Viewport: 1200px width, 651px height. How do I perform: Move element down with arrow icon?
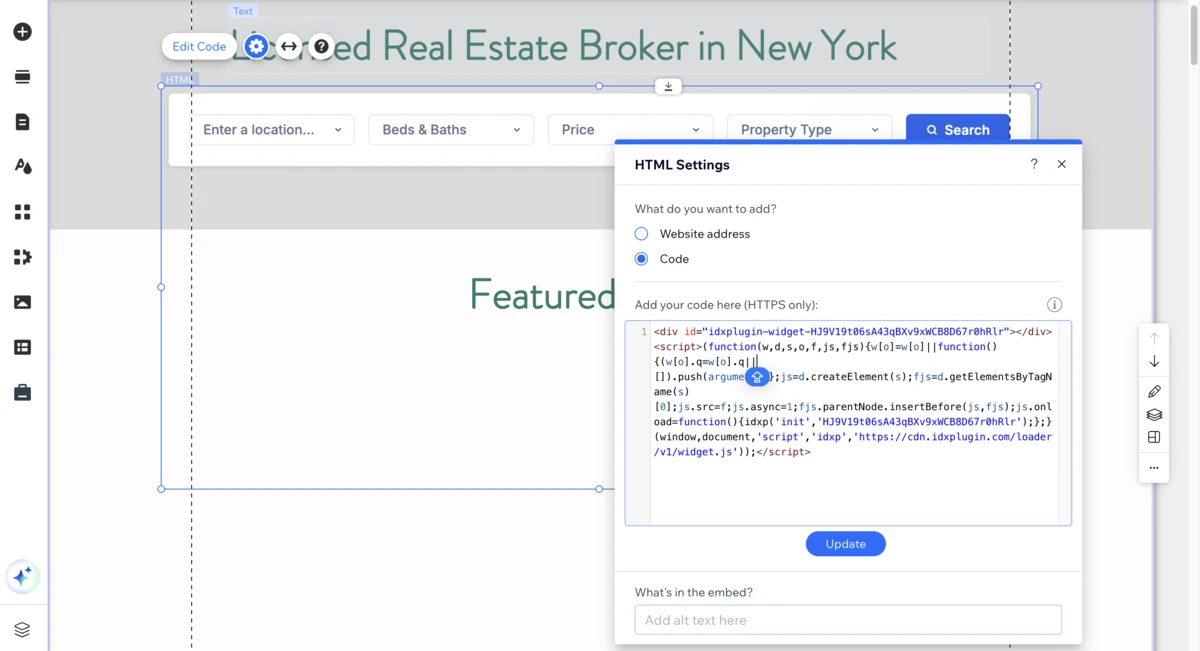1154,362
